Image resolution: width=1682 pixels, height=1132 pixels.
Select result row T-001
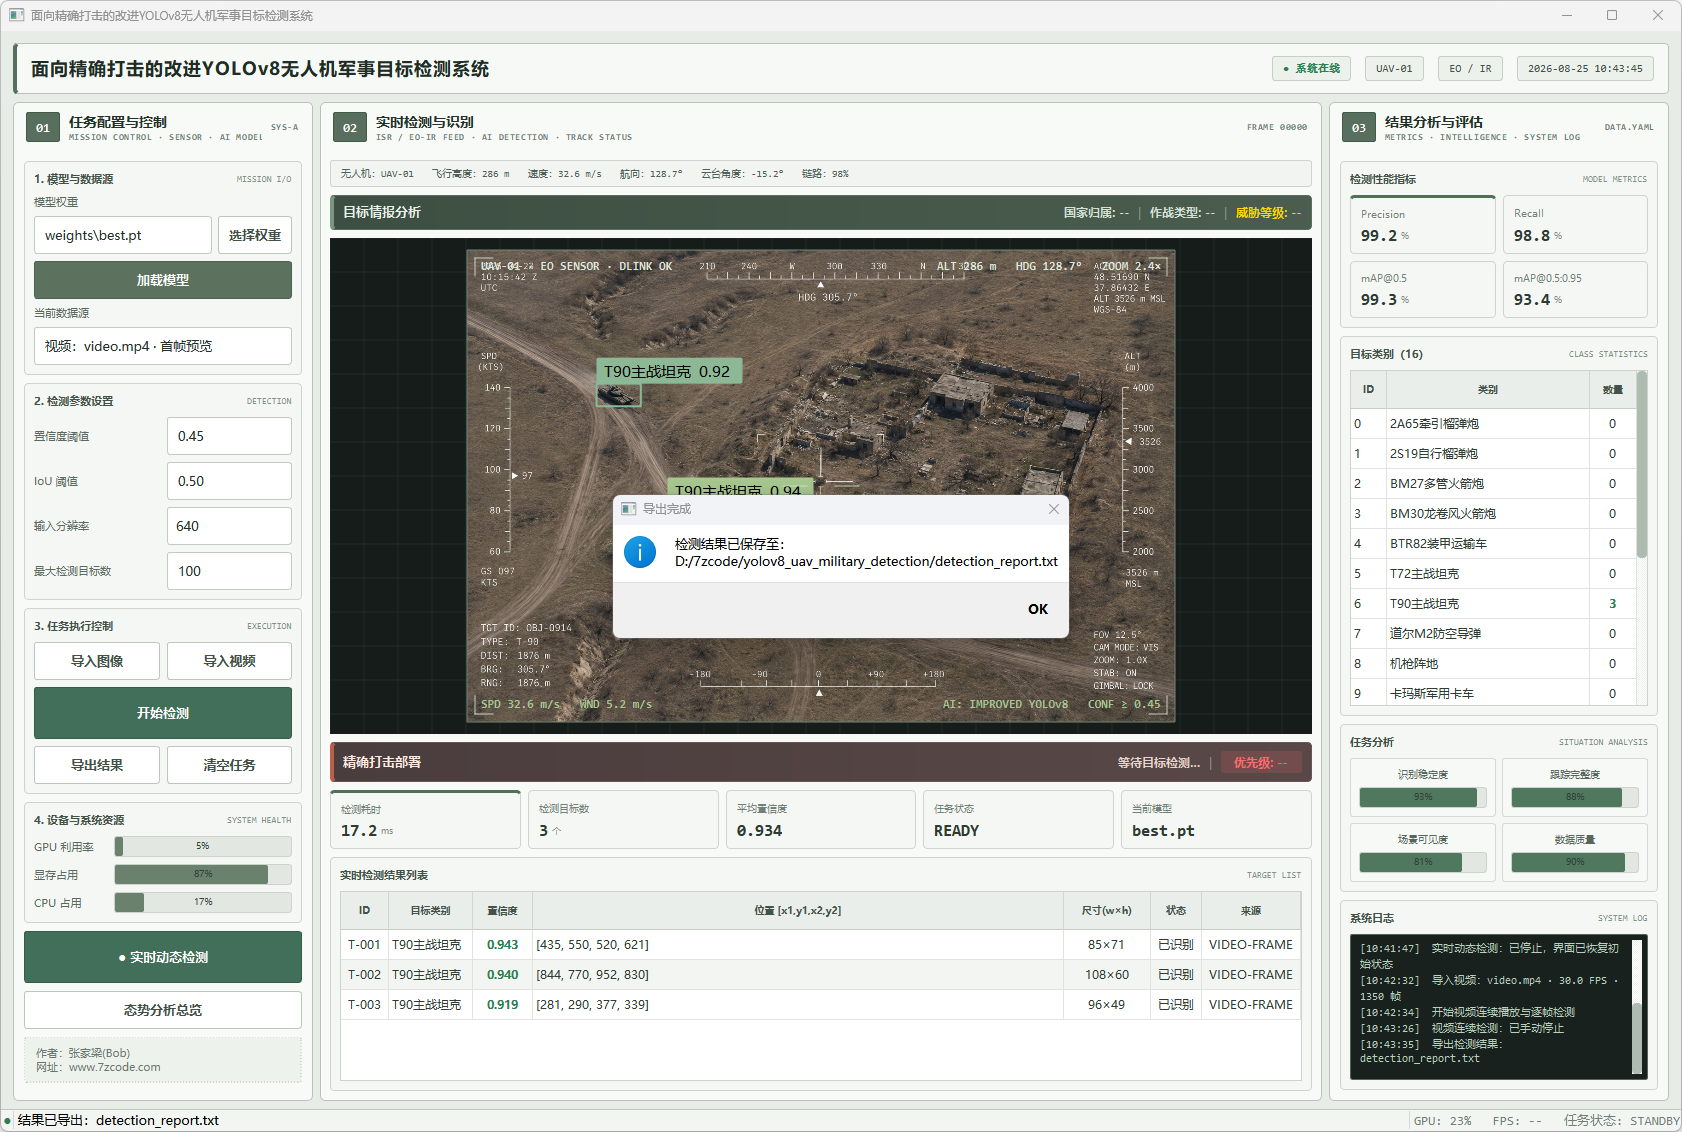(820, 945)
